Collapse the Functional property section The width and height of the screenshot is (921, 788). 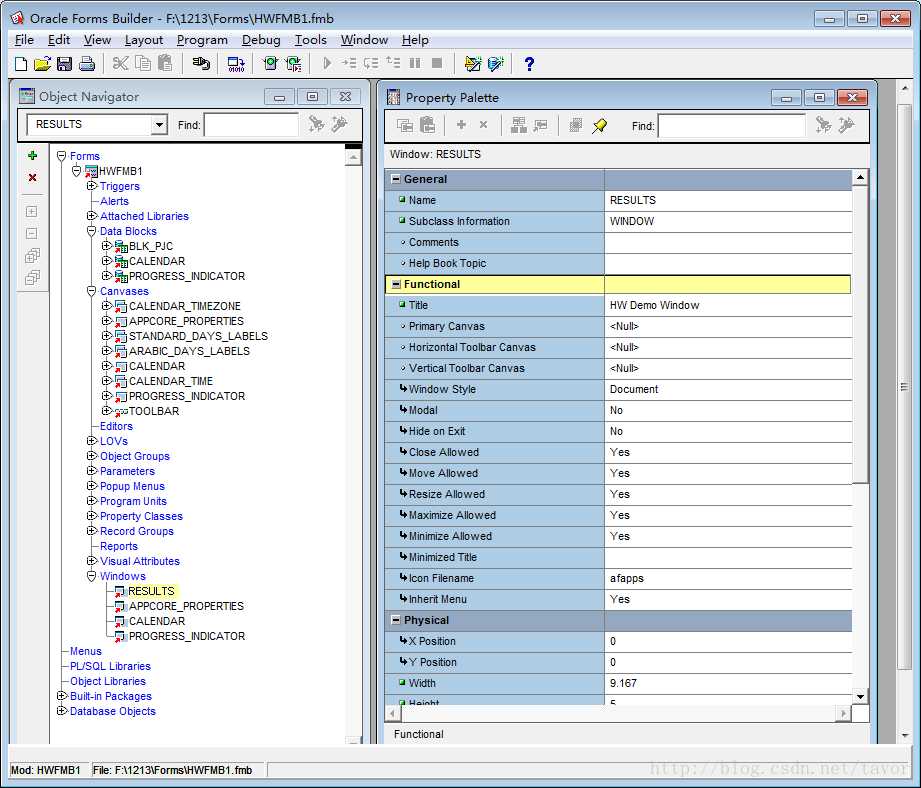point(396,284)
